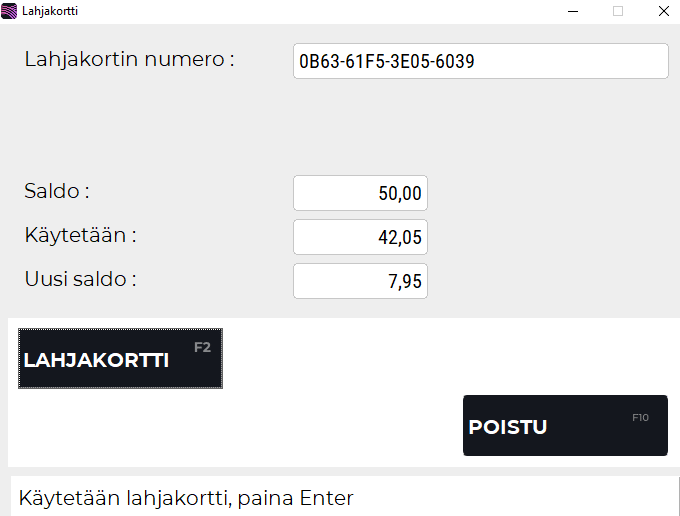Click the 'Lahjakortin numero' label

pos(129,59)
